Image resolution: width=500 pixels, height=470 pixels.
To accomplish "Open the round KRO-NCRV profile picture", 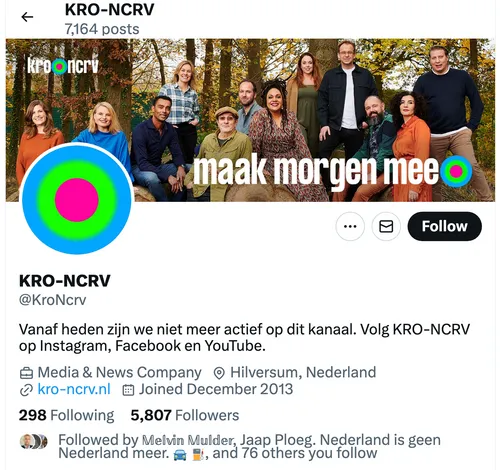I will 77,200.
